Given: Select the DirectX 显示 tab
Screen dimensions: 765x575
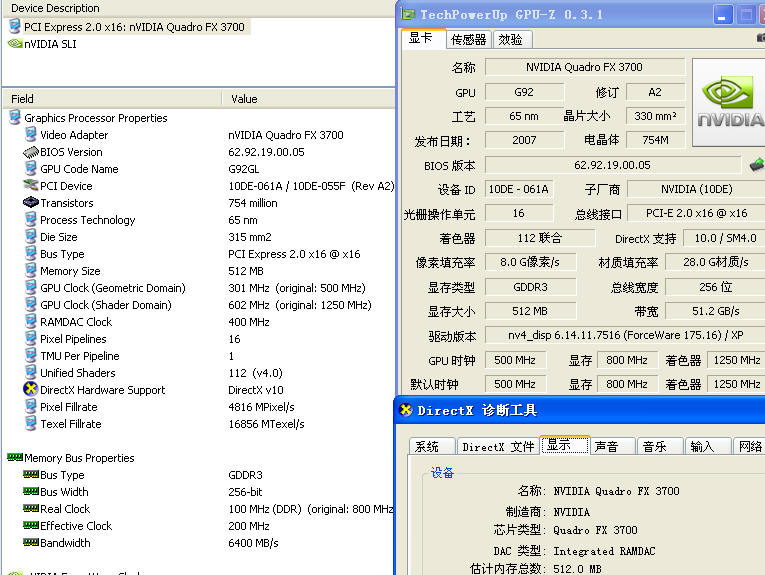Looking at the screenshot, I should tap(564, 445).
